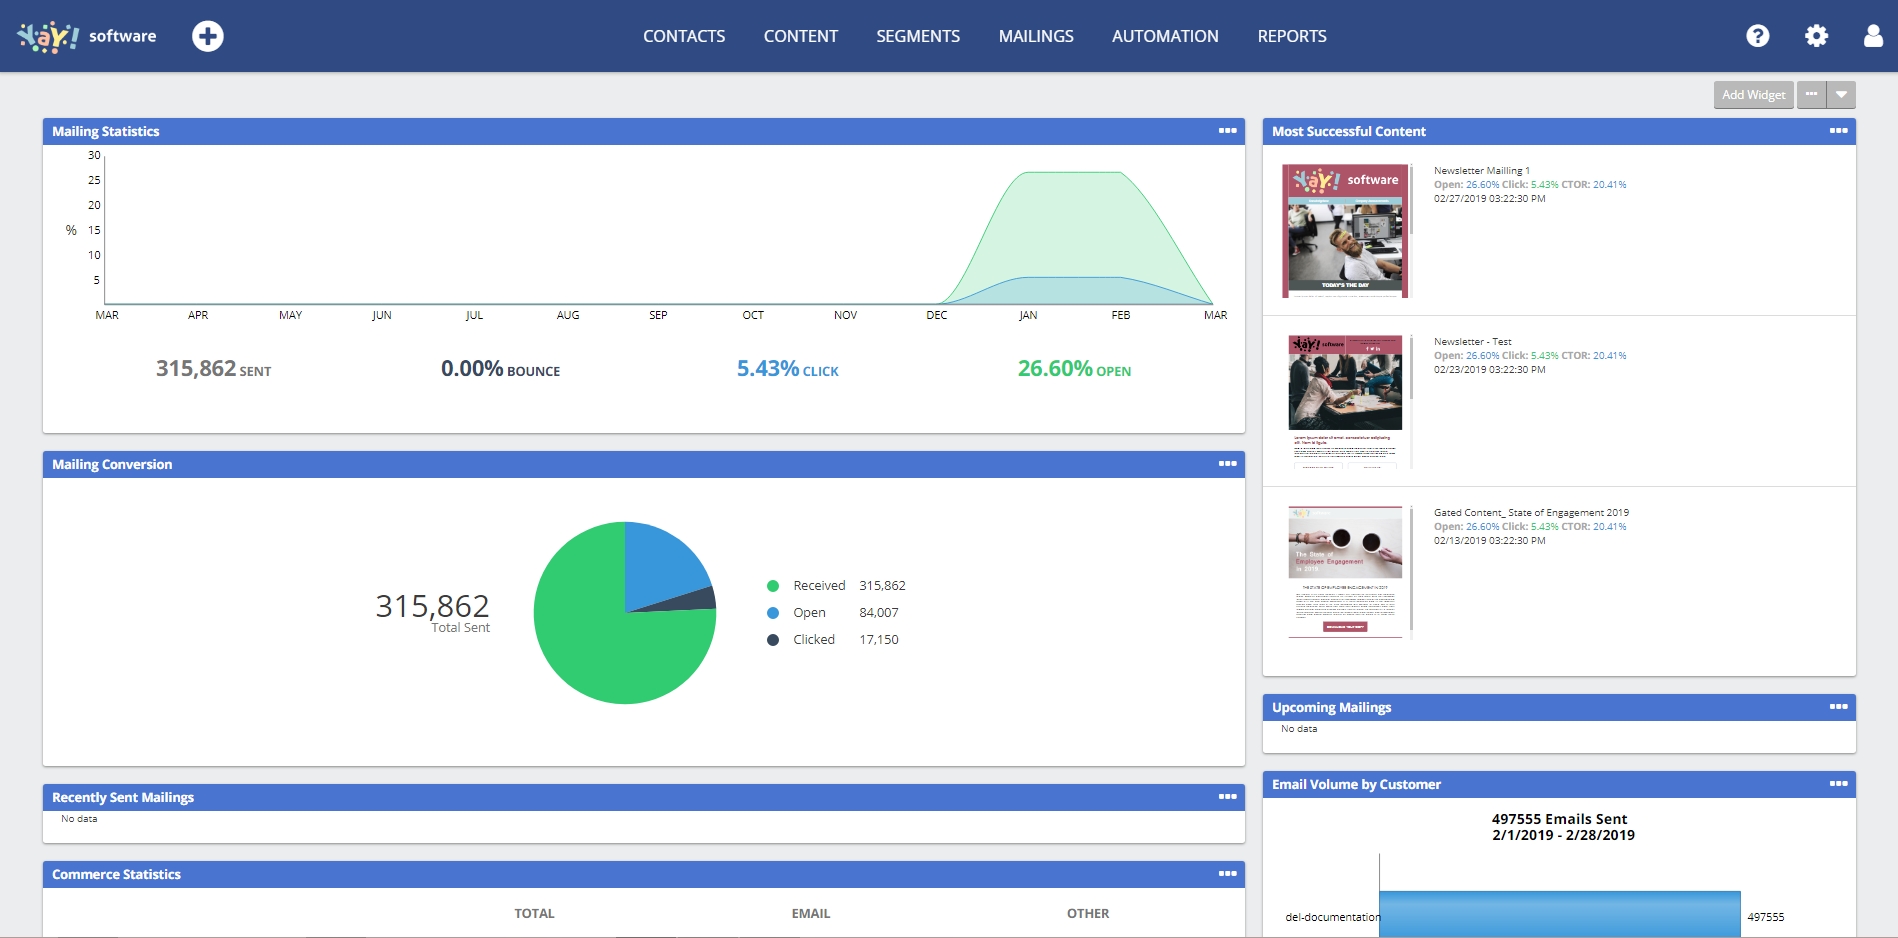The height and width of the screenshot is (938, 1898).
Task: Open the CONTENT menu
Action: tap(801, 36)
